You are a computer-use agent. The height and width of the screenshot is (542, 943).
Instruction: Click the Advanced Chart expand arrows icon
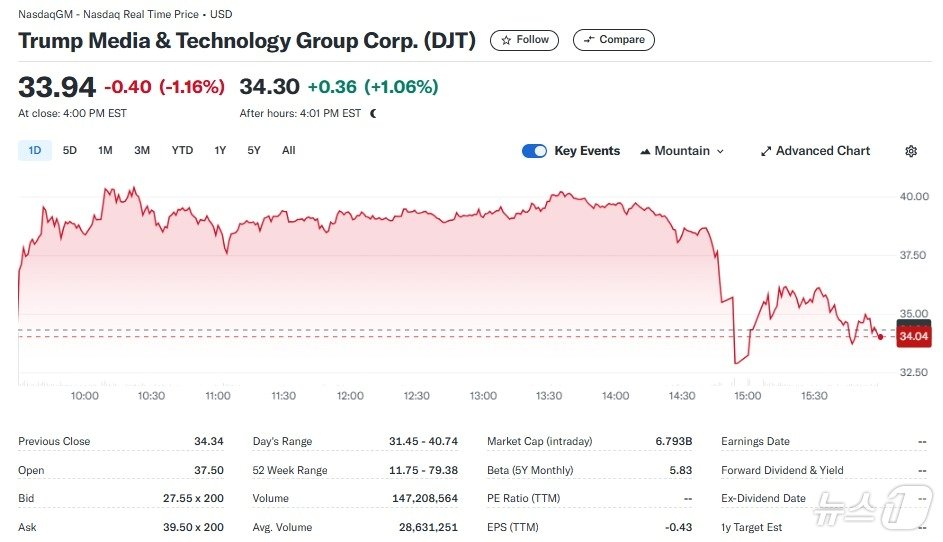(766, 151)
